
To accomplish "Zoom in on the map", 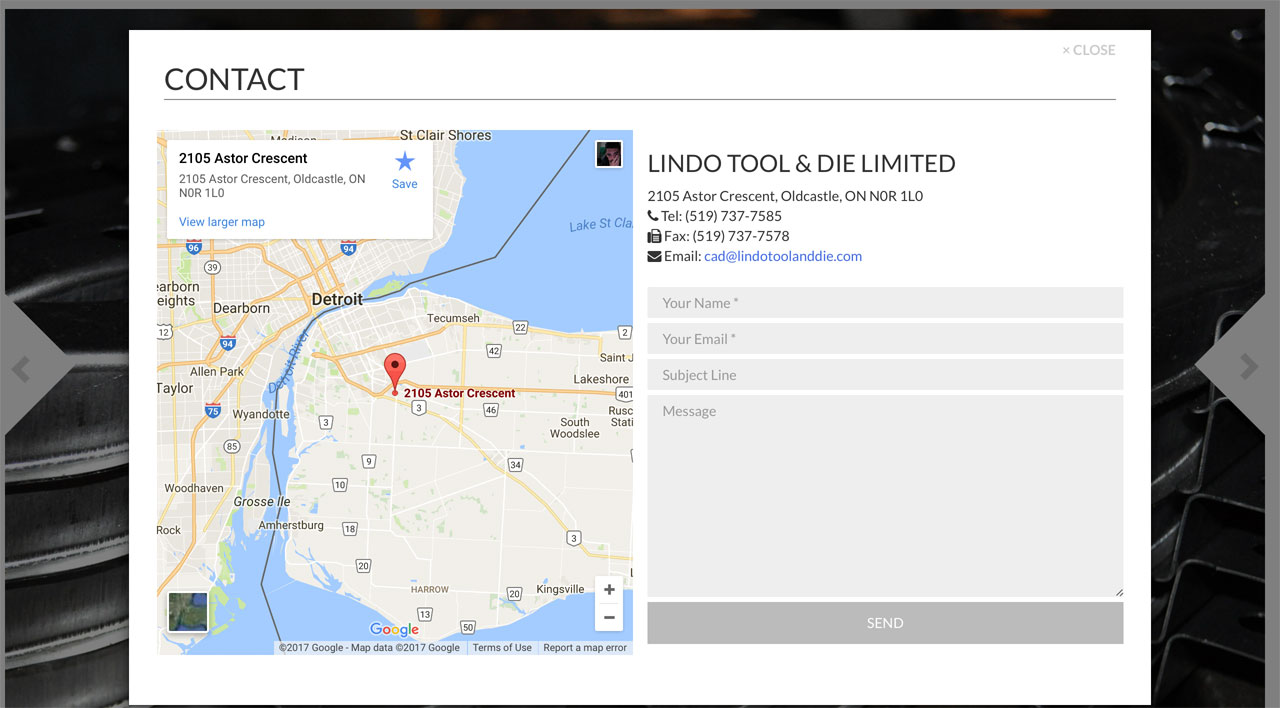I will pyautogui.click(x=609, y=590).
